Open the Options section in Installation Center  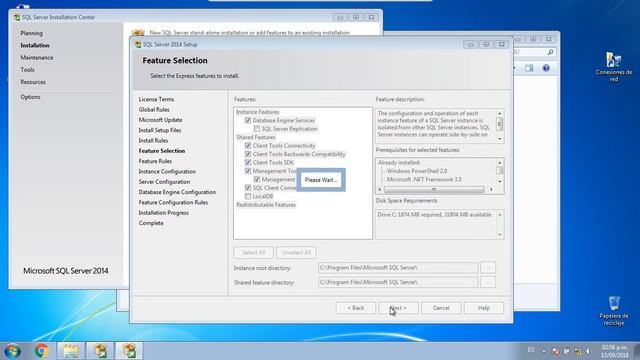pyautogui.click(x=31, y=97)
